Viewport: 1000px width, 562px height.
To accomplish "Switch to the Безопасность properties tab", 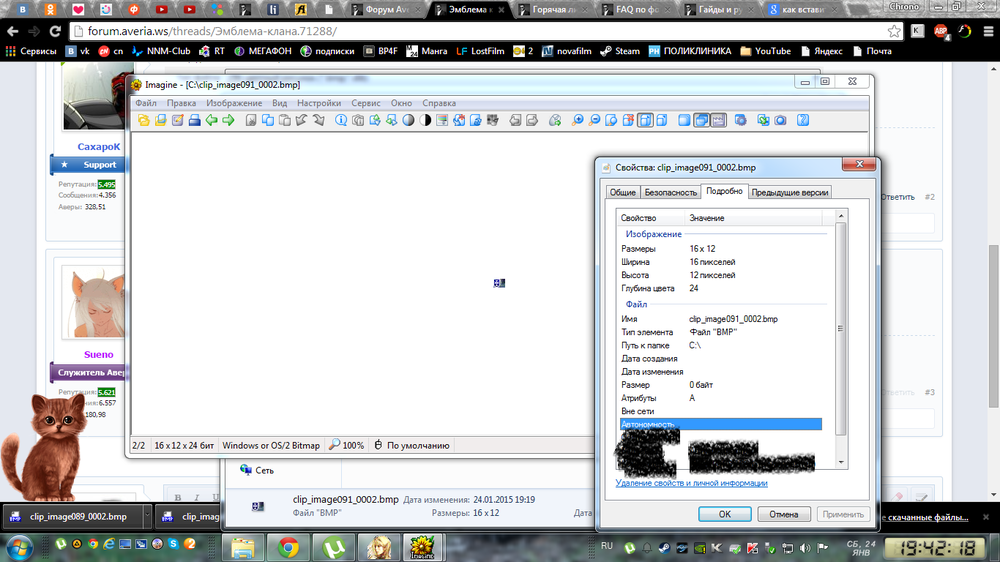I will (x=670, y=192).
